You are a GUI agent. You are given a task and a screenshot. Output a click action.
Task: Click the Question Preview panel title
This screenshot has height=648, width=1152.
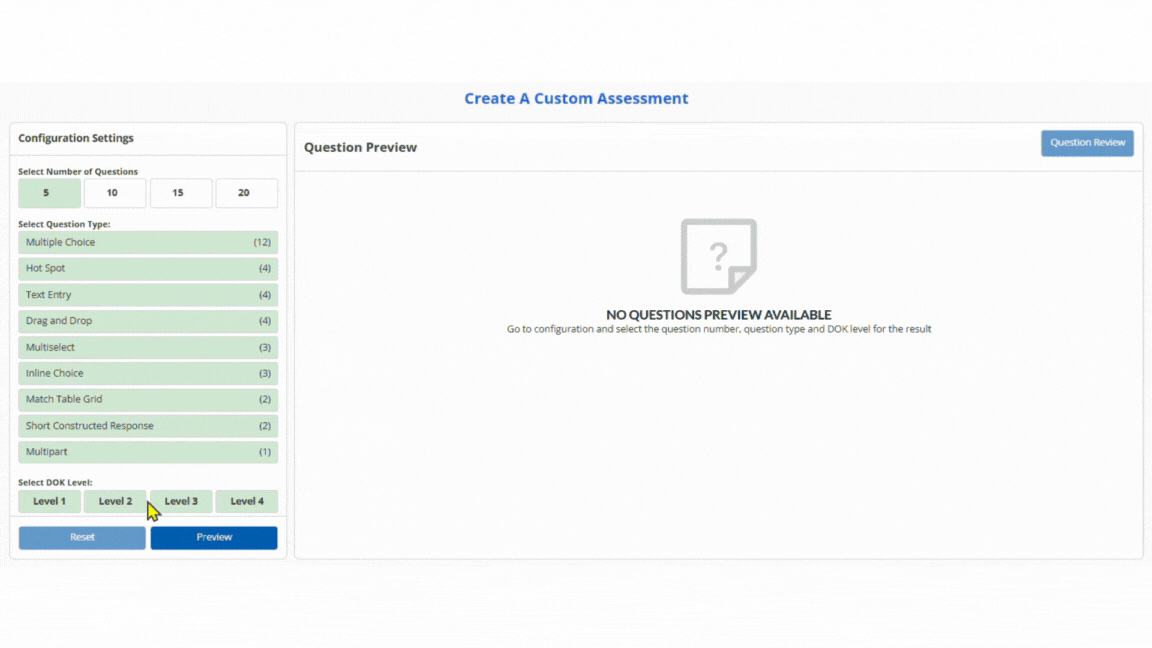[360, 148]
